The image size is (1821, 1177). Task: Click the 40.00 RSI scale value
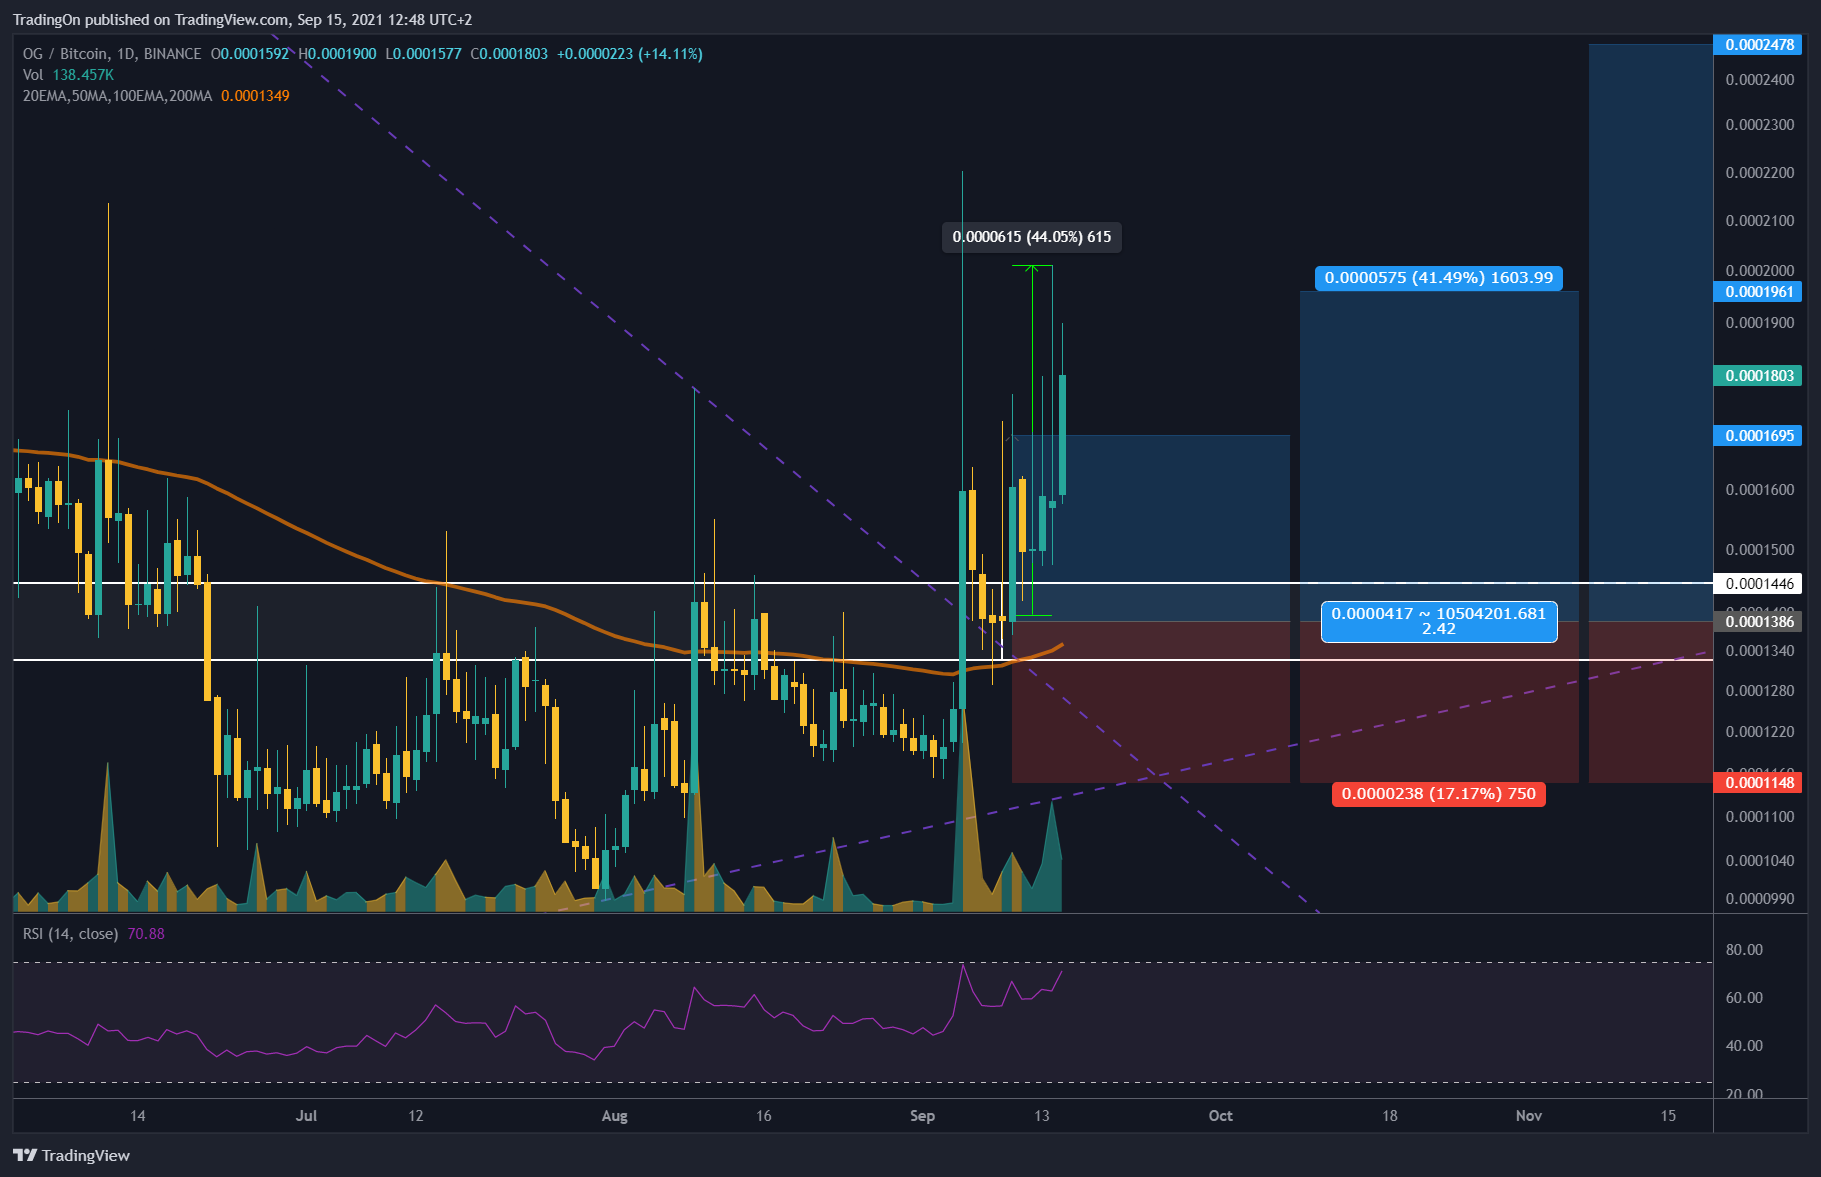(x=1744, y=1046)
